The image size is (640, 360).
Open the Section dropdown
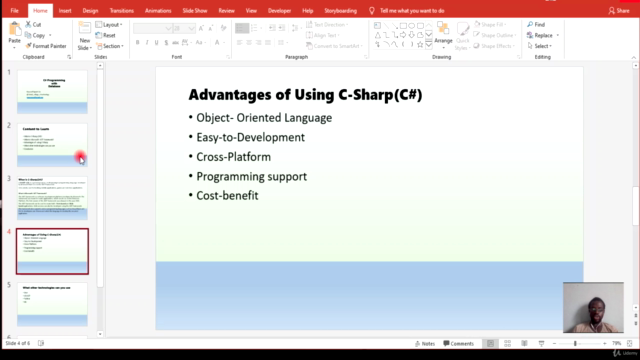click(110, 46)
